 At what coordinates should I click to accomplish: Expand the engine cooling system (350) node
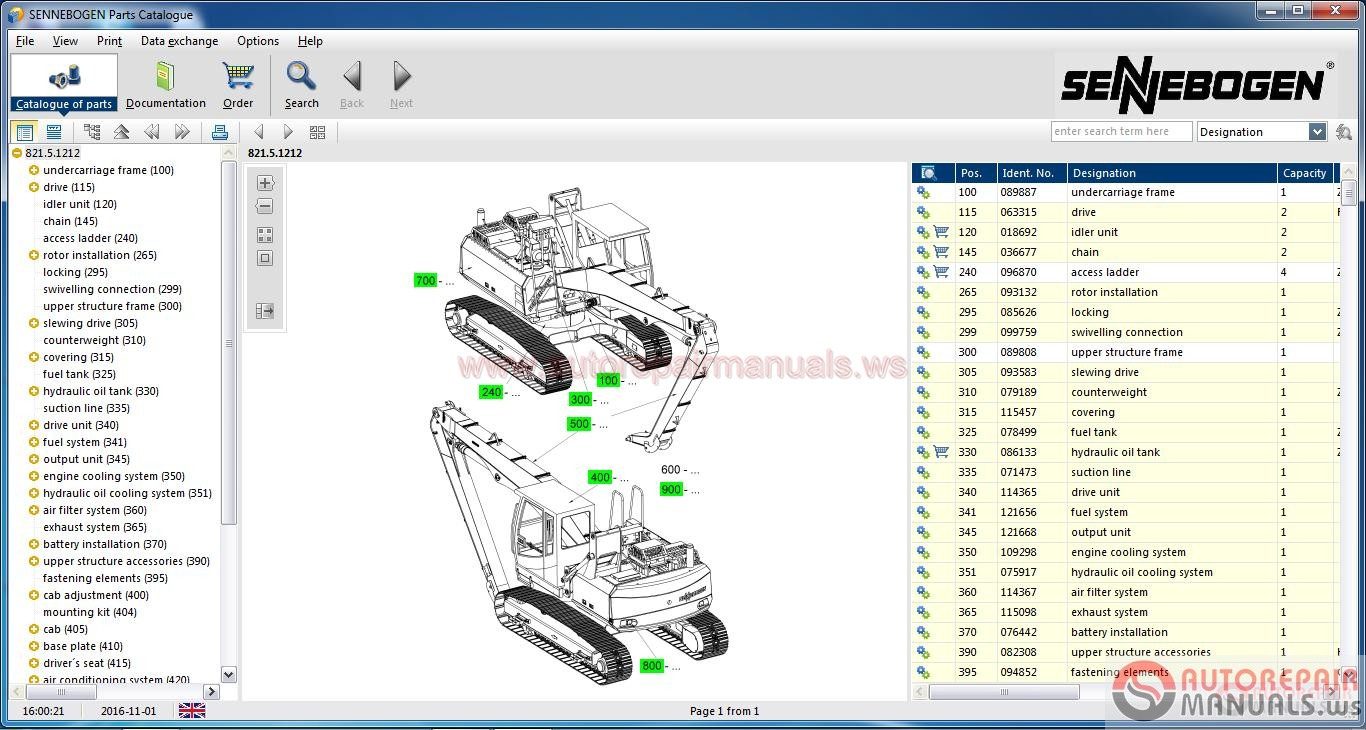click(34, 476)
